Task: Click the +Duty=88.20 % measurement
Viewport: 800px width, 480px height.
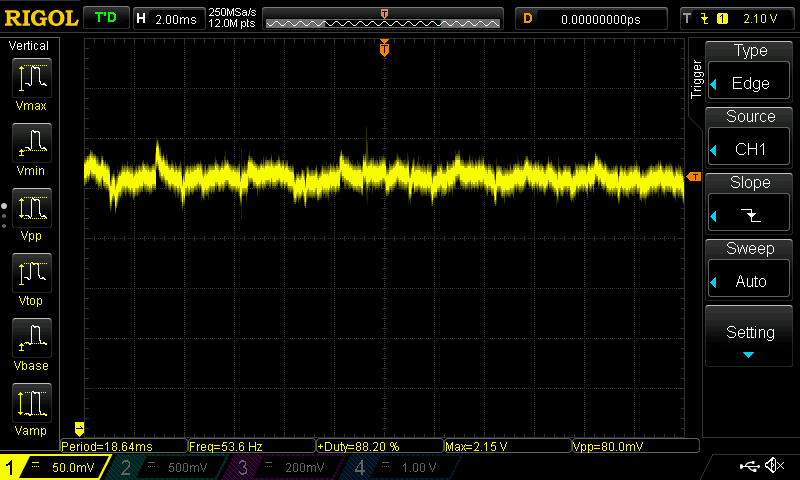Action: pos(380,446)
